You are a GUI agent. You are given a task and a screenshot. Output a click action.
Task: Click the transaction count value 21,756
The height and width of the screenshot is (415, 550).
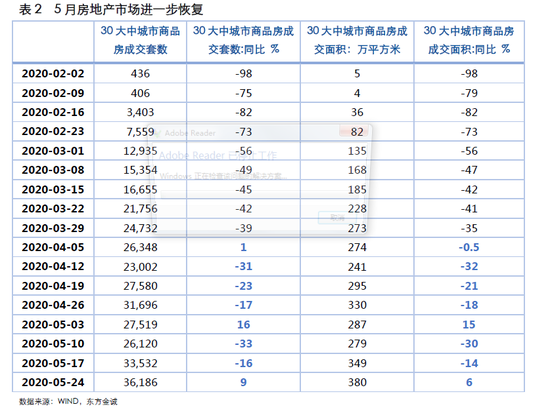pos(140,209)
